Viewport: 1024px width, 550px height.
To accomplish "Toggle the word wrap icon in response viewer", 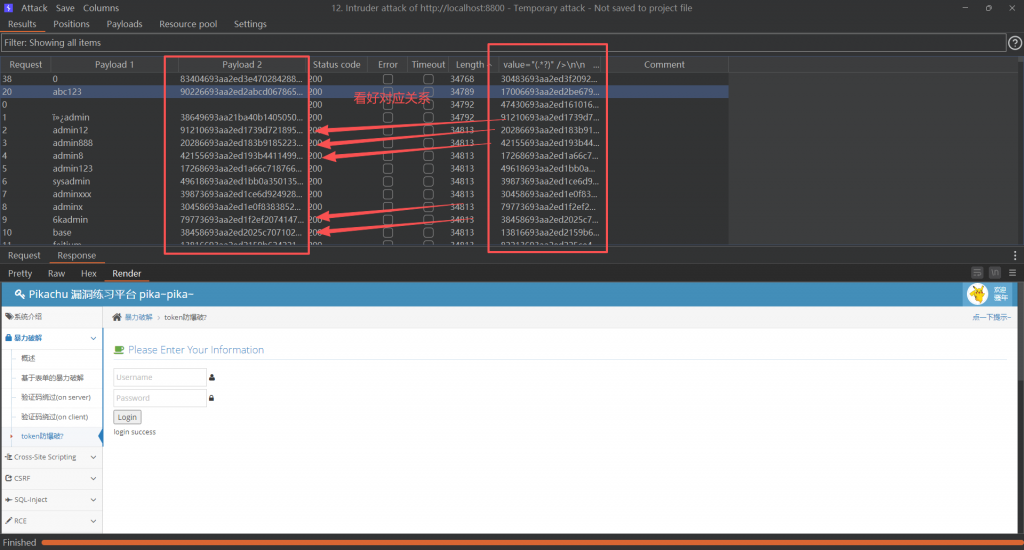I will pos(977,273).
